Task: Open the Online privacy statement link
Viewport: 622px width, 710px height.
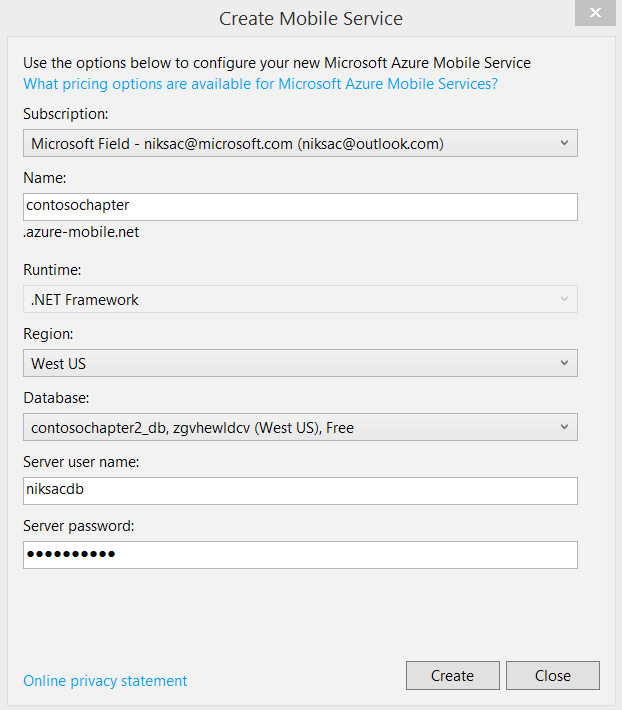Action: click(x=105, y=681)
